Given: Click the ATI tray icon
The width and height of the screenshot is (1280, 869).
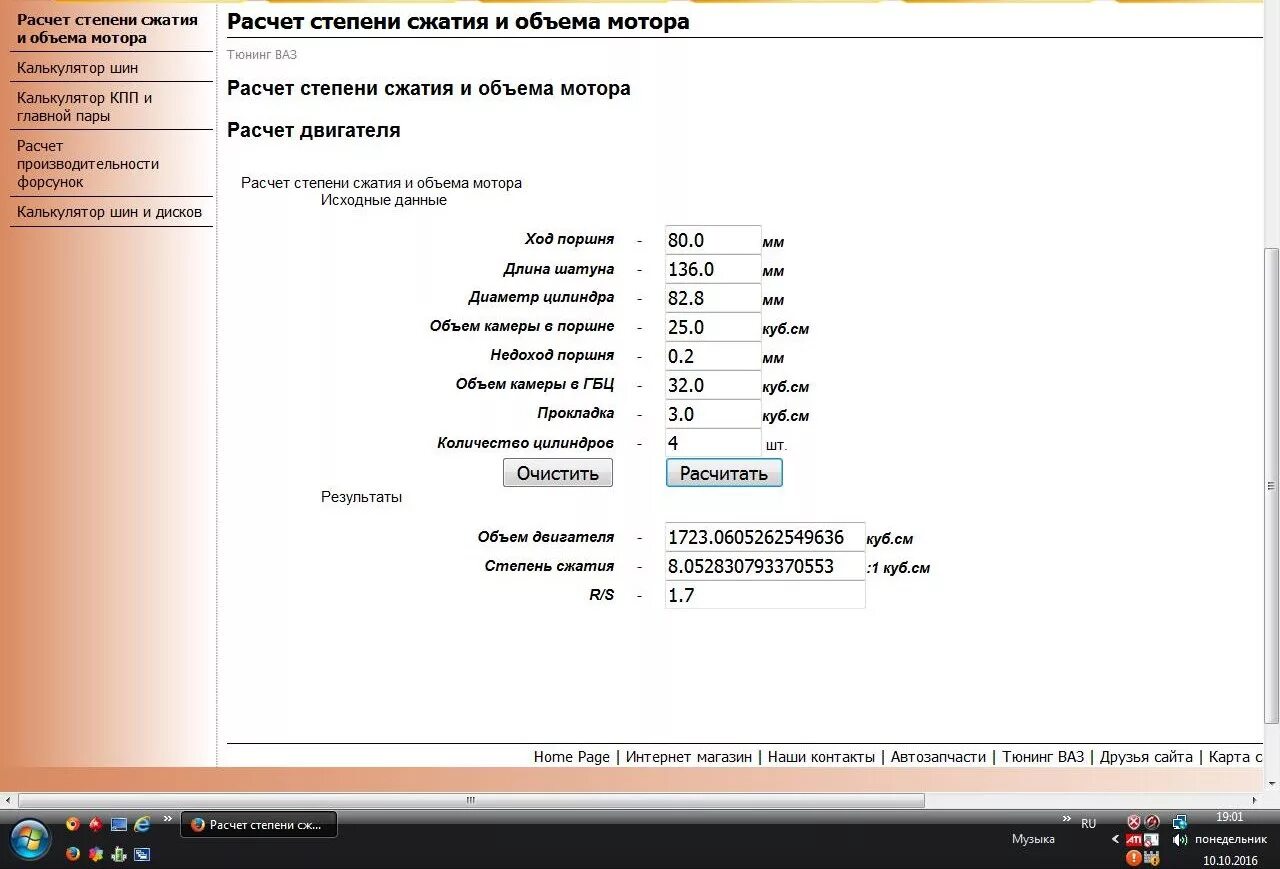Looking at the screenshot, I should (1134, 840).
